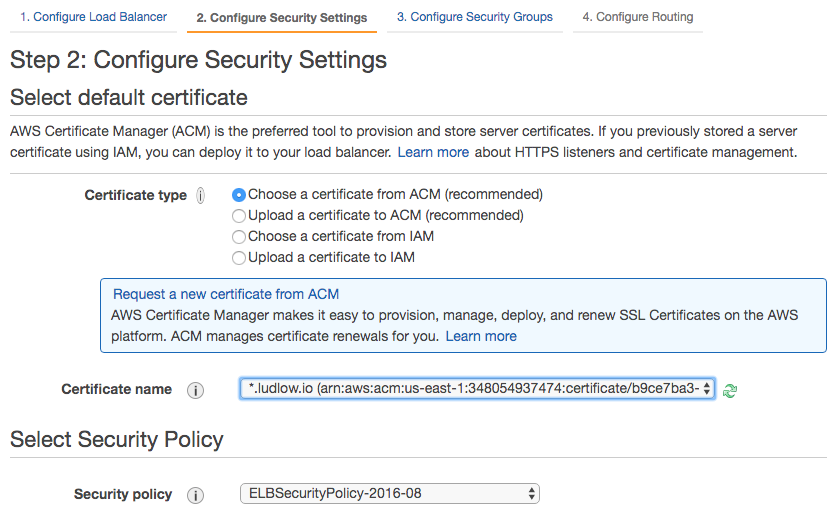Click the 'Certificate name' field label
Viewport: 833px width, 513px height.
(x=116, y=389)
